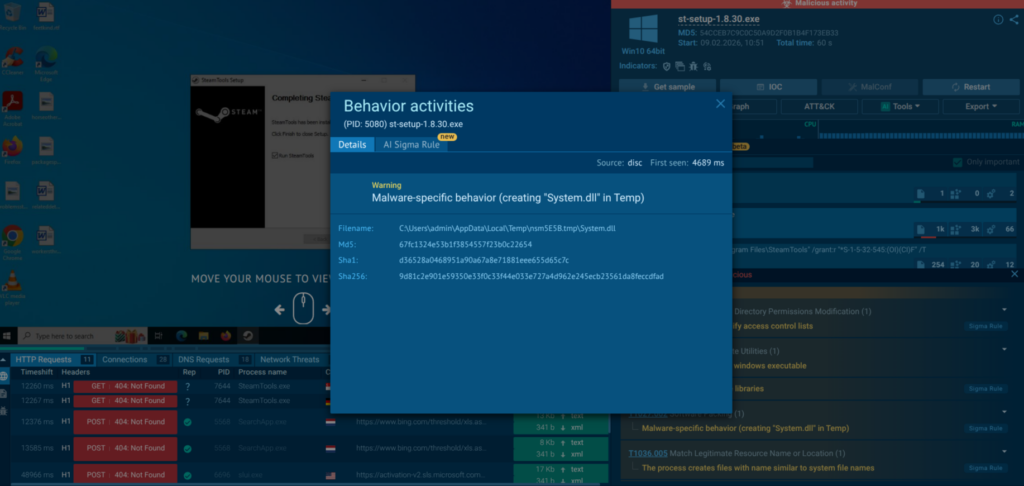
Task: Click the Steam icon in the VM taskbar
Action: [247, 336]
